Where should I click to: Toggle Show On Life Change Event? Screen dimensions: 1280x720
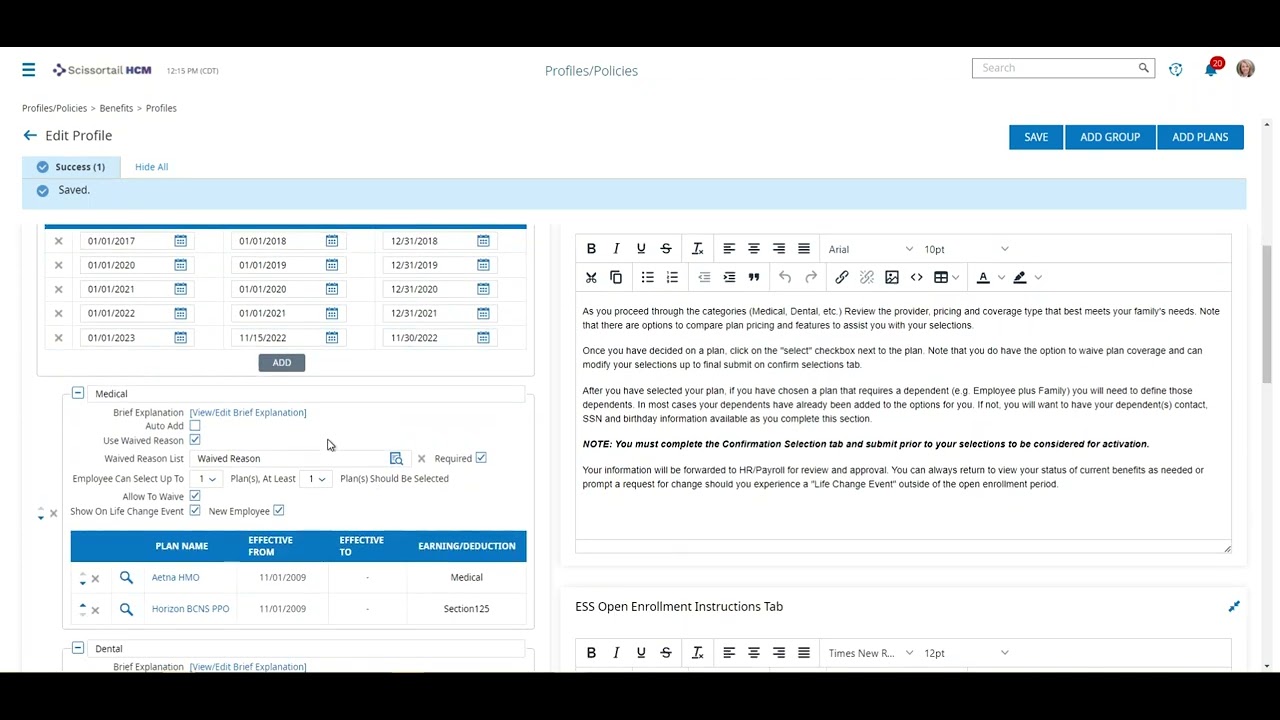coord(195,511)
